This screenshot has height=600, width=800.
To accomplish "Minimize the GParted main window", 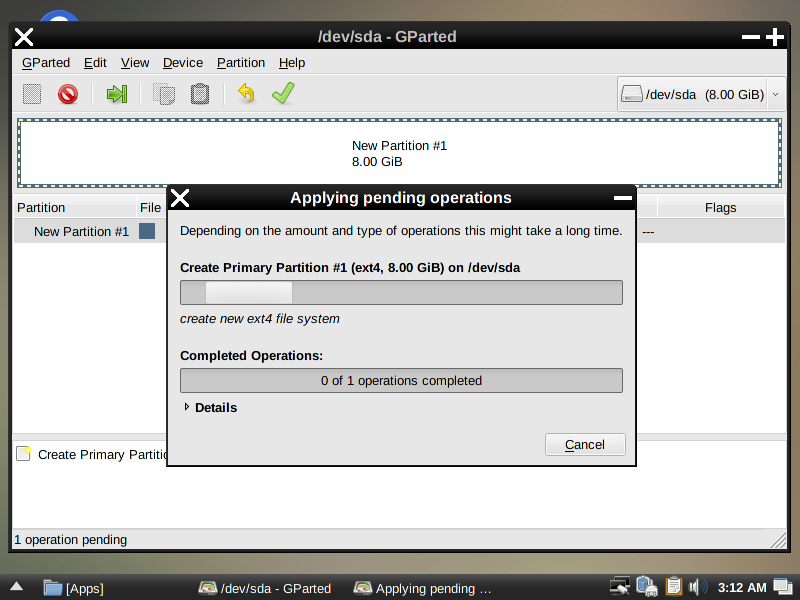I will point(751,37).
